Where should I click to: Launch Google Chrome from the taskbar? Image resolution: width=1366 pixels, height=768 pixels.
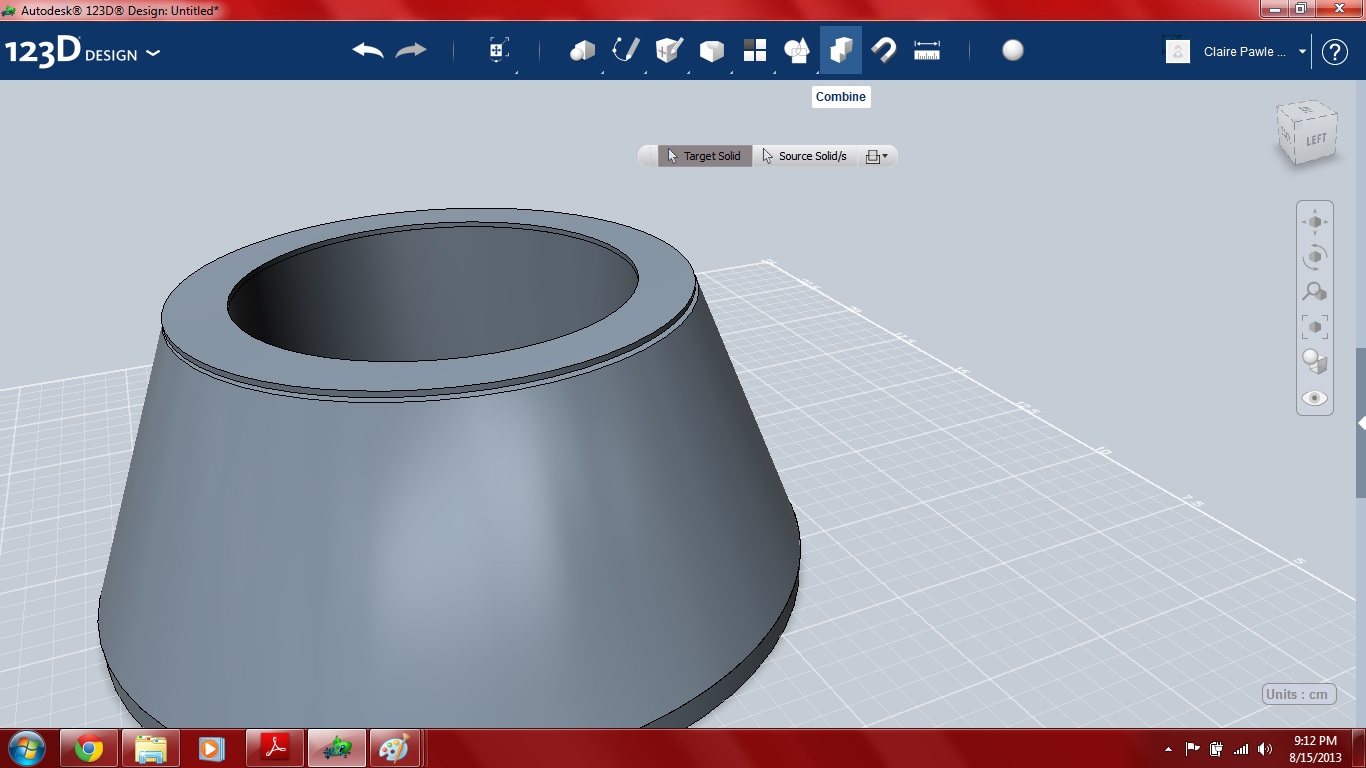89,748
